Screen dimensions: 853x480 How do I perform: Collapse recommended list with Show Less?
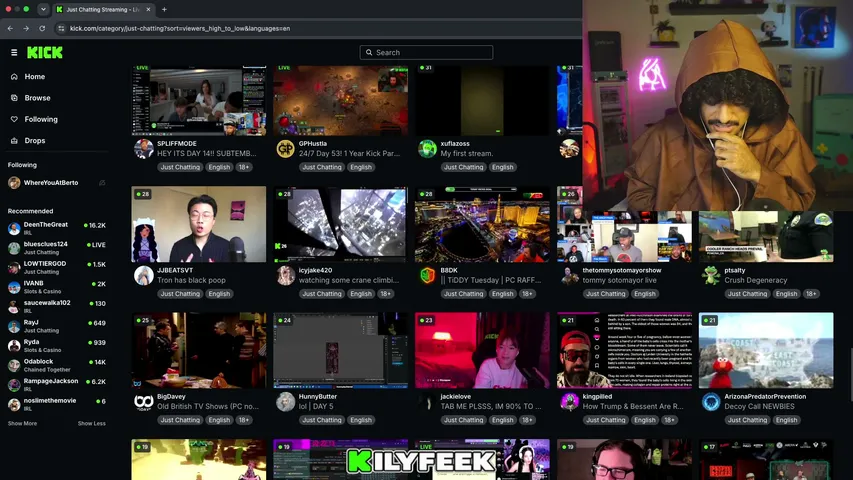point(91,423)
